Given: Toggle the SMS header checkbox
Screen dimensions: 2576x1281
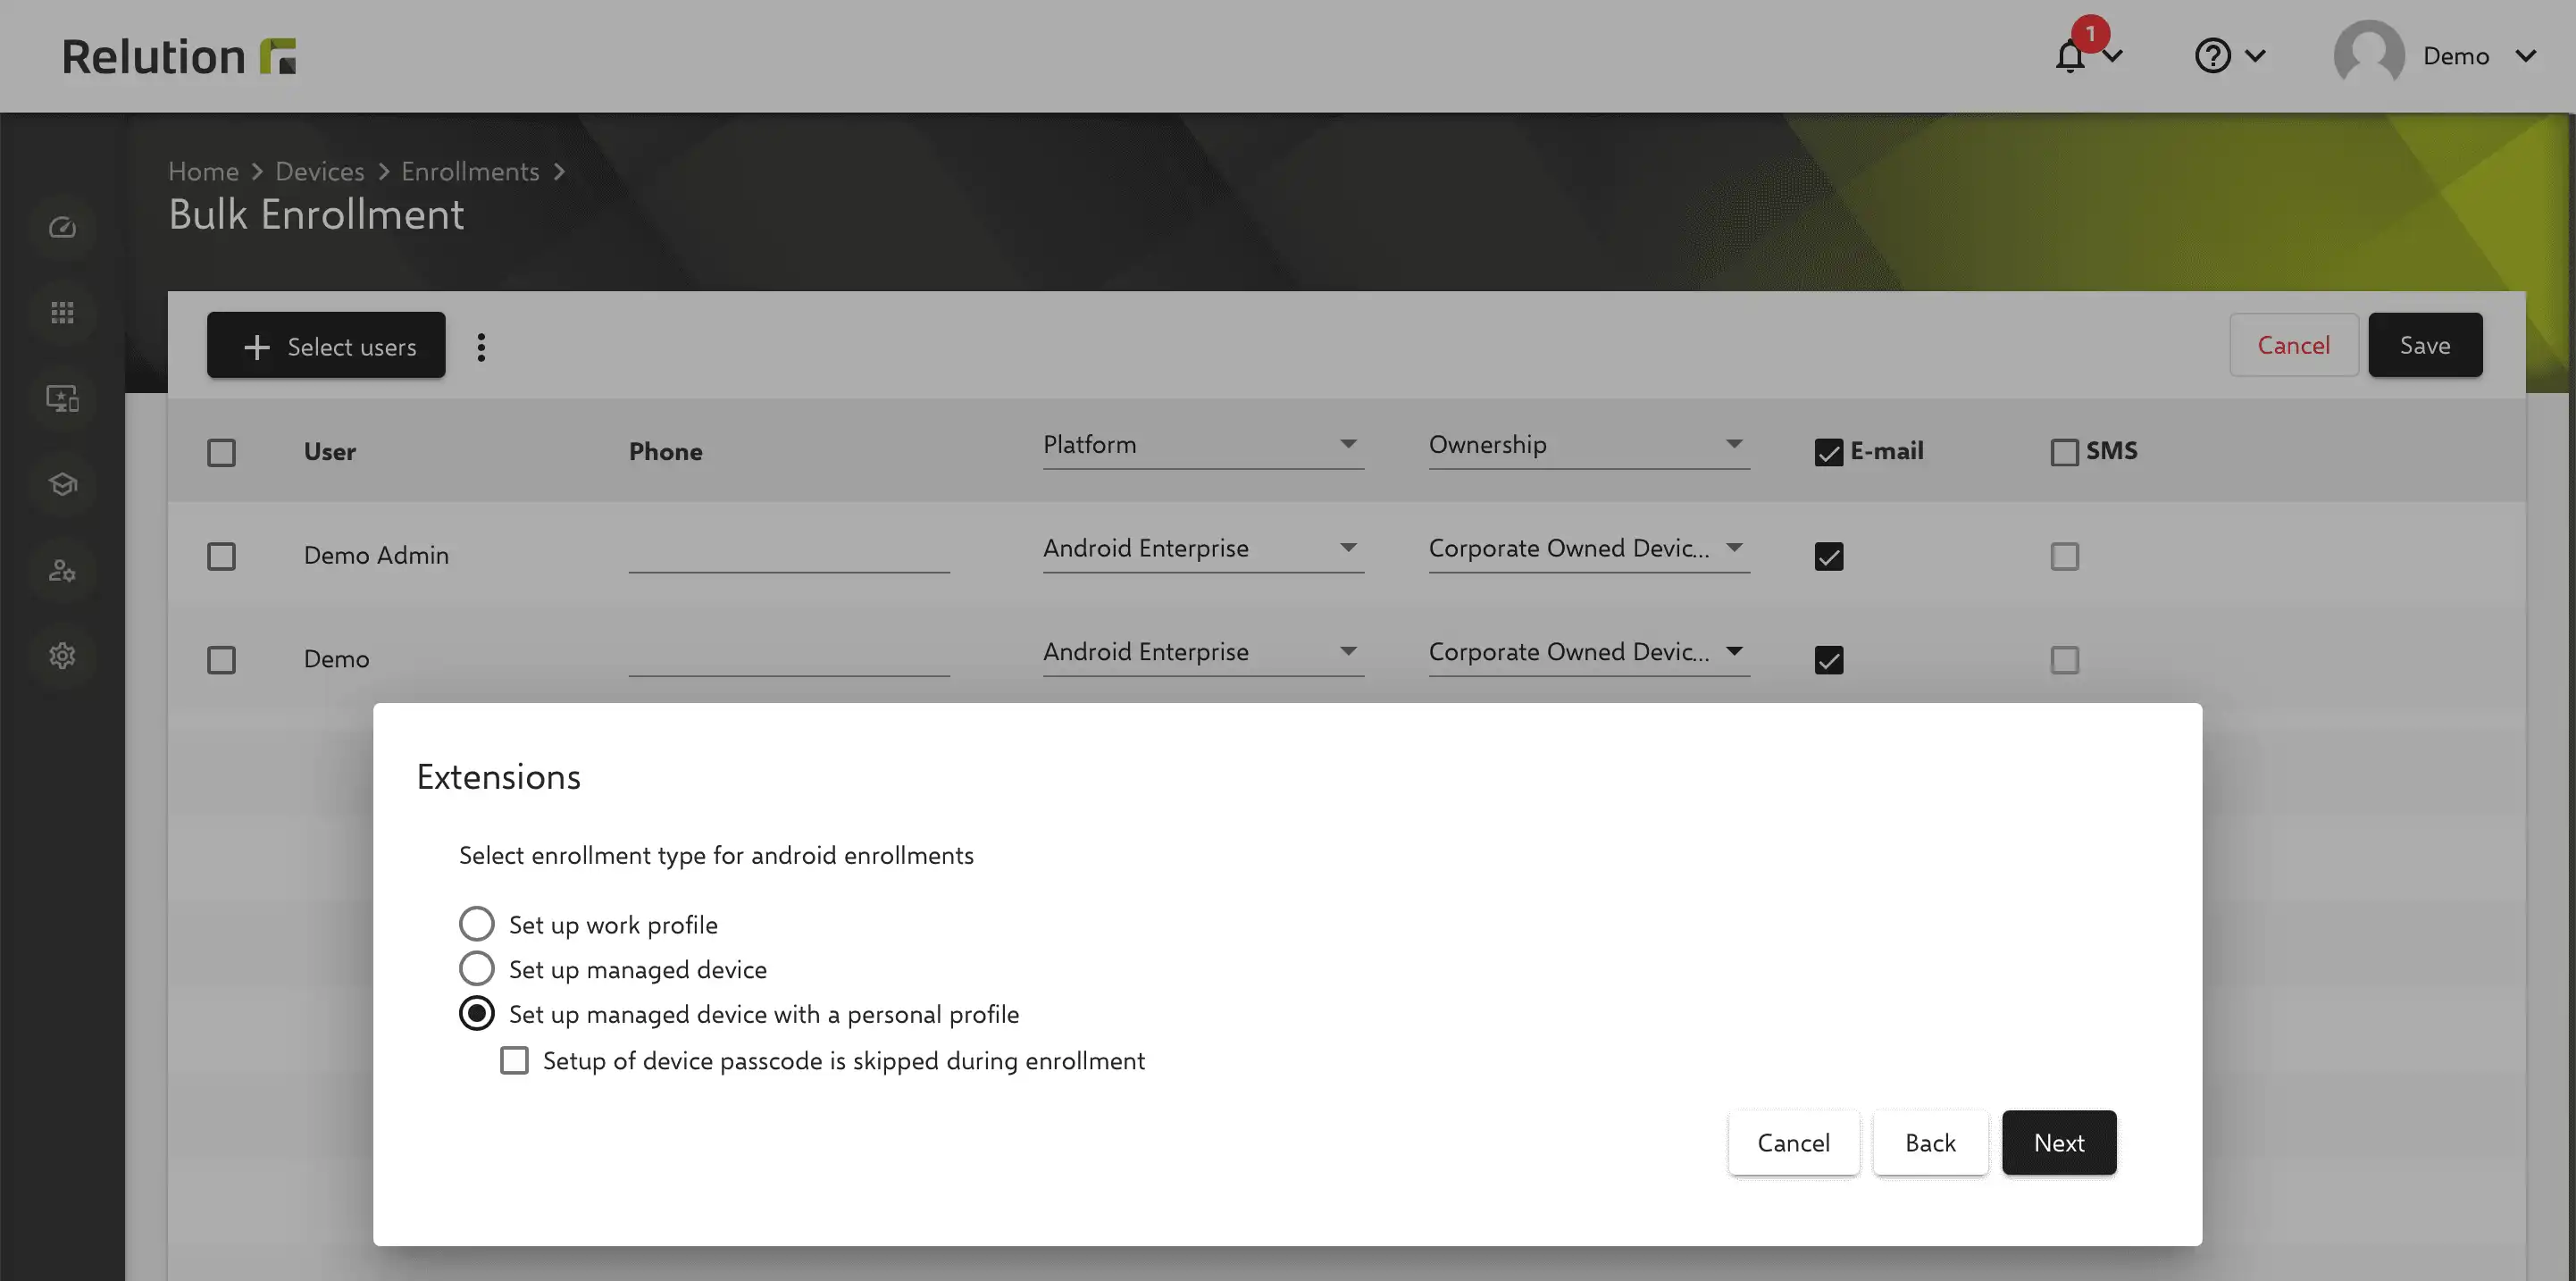Looking at the screenshot, I should pyautogui.click(x=2064, y=453).
